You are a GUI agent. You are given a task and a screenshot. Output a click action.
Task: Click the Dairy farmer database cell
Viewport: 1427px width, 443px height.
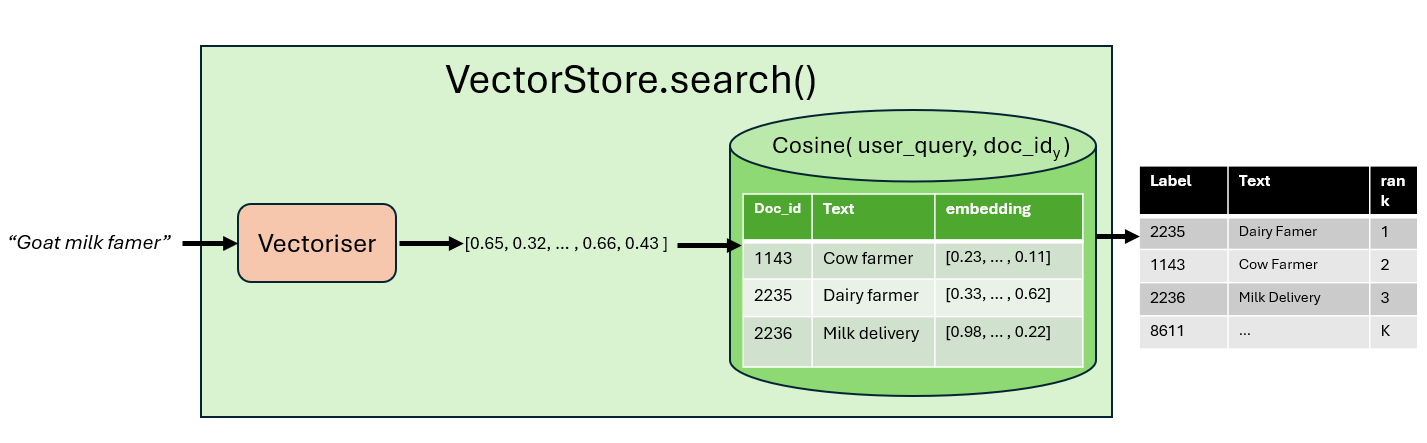(x=870, y=295)
